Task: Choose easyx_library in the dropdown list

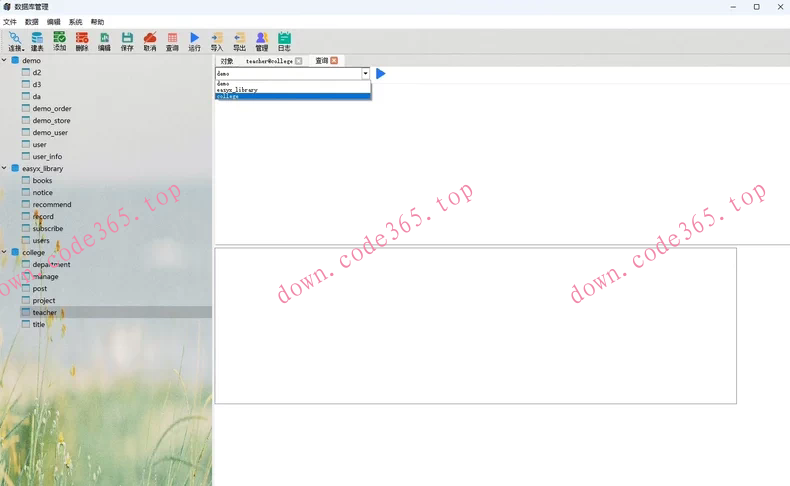Action: pyautogui.click(x=293, y=90)
